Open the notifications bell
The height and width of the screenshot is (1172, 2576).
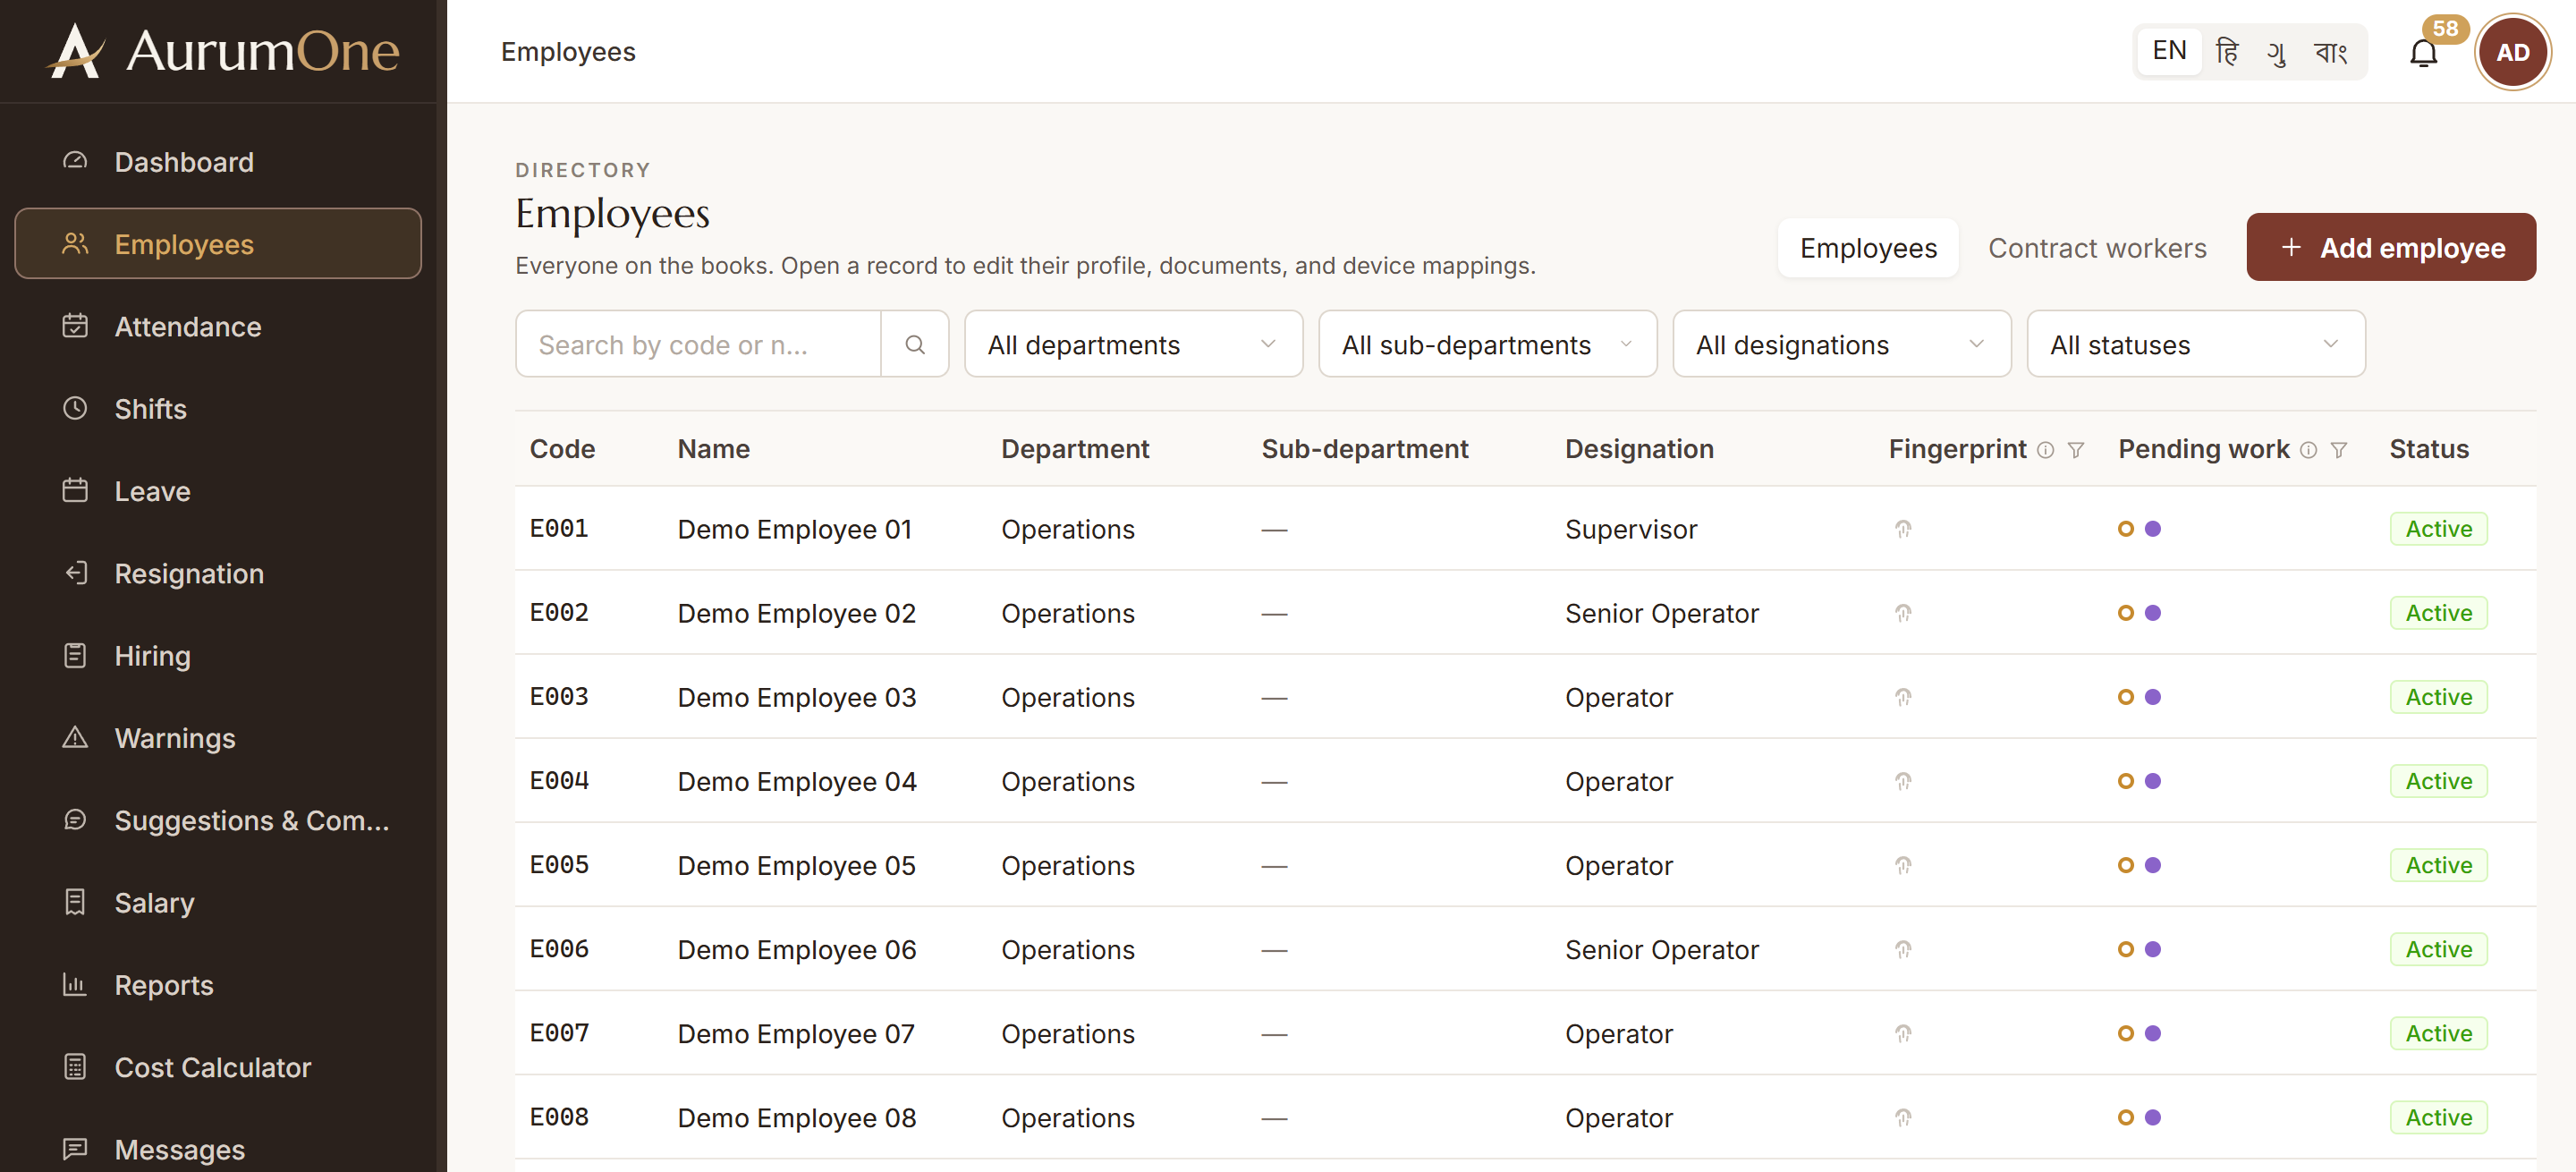tap(2423, 52)
